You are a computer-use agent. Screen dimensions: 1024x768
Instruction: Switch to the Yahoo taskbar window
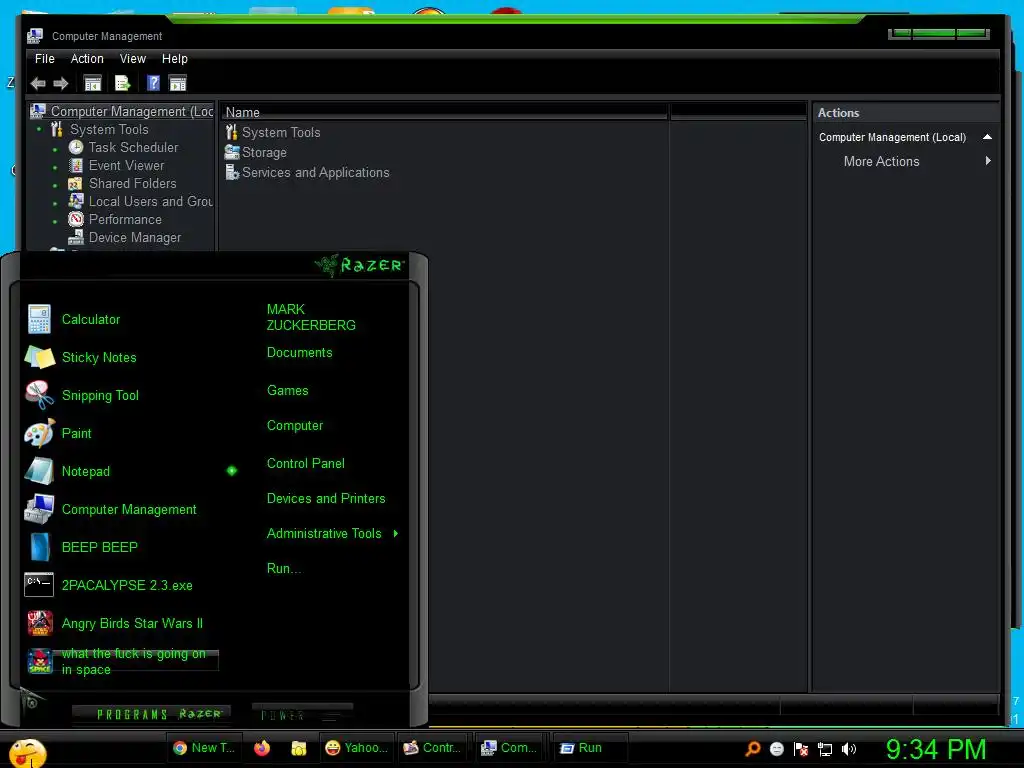pos(357,748)
